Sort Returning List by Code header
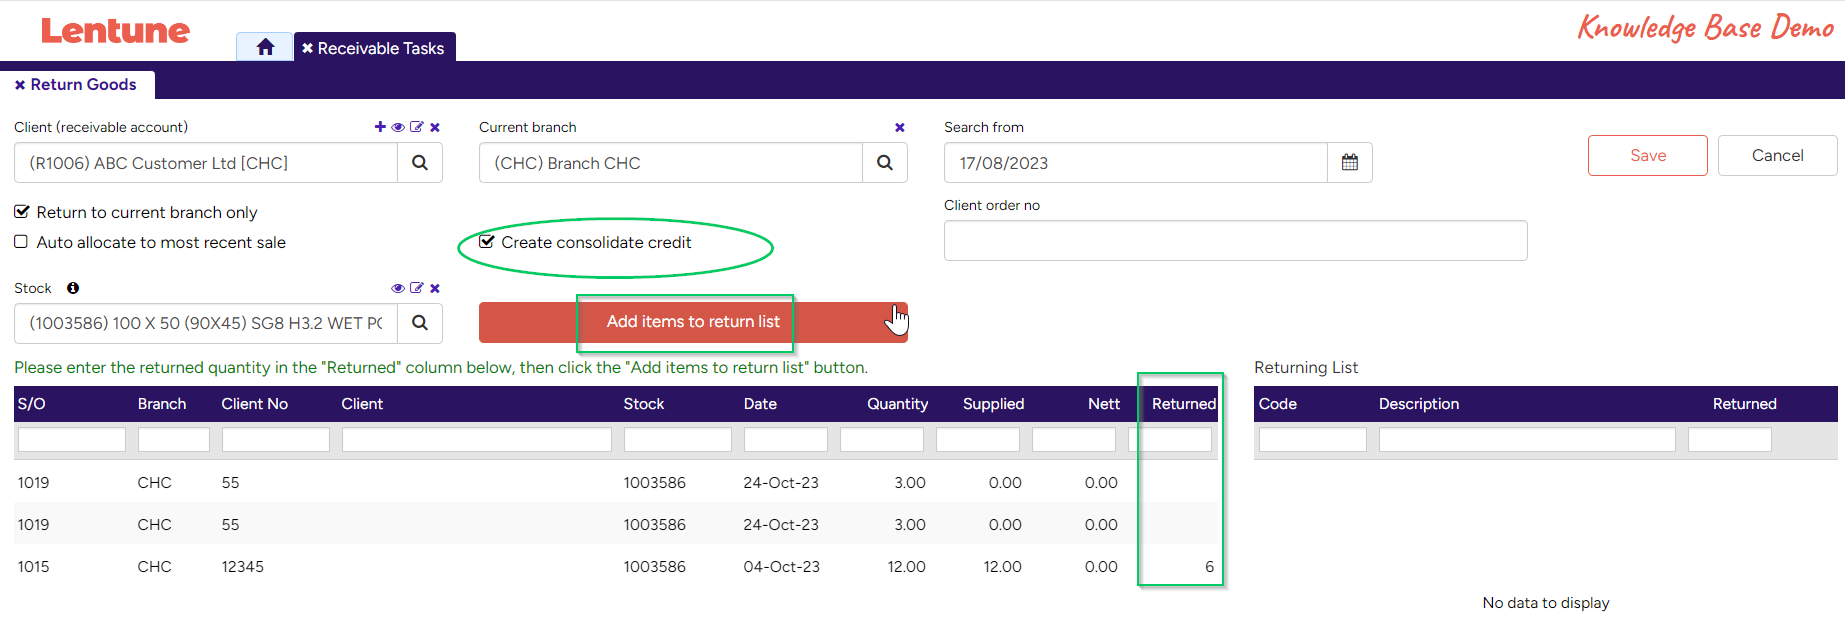This screenshot has width=1845, height=643. tap(1278, 404)
